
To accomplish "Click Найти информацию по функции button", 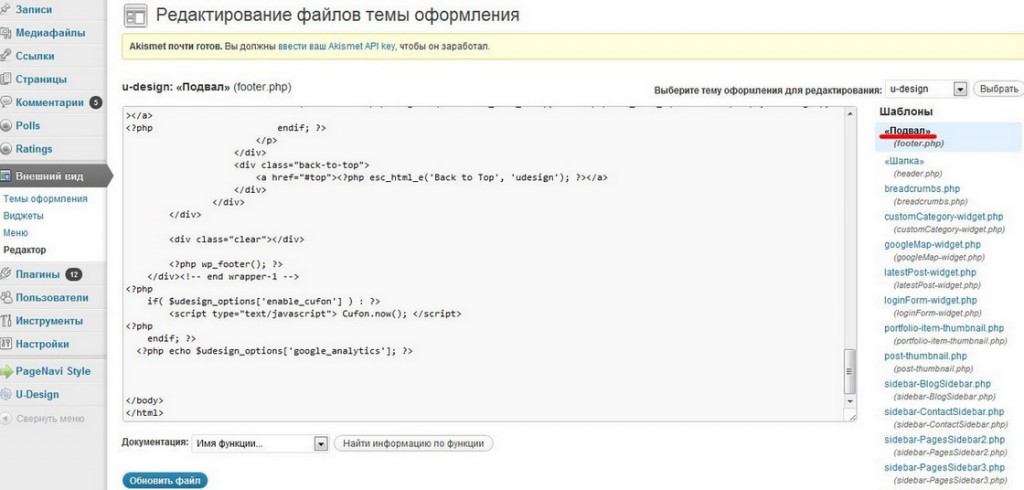I will [413, 444].
